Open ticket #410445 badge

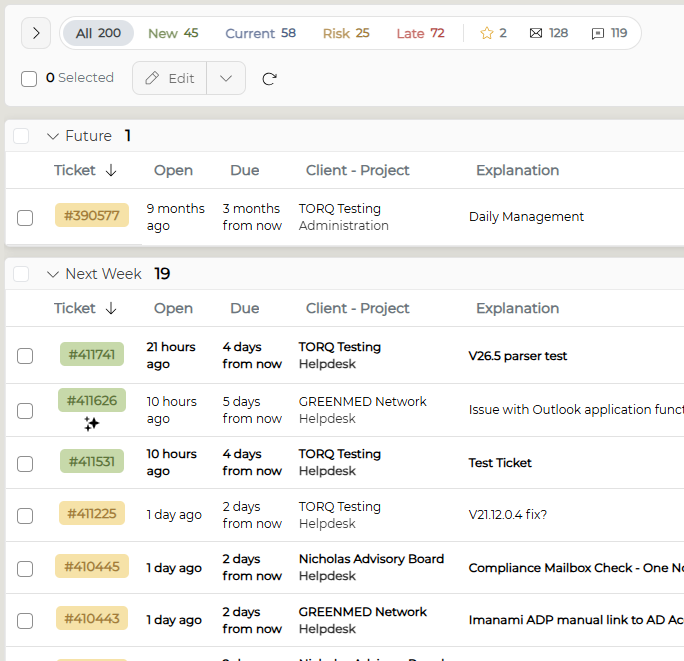click(92, 566)
